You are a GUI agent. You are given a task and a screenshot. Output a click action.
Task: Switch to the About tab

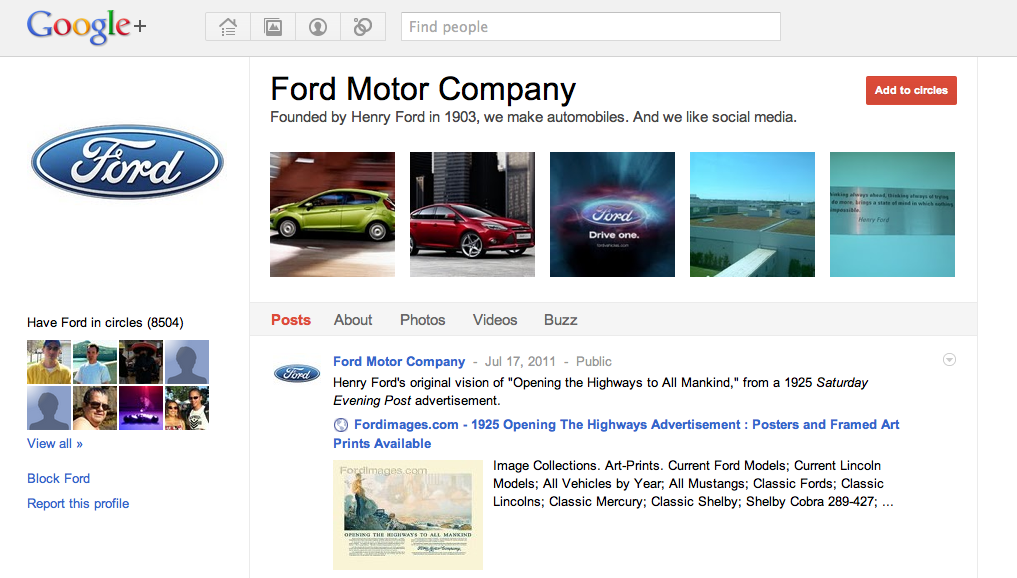point(353,320)
